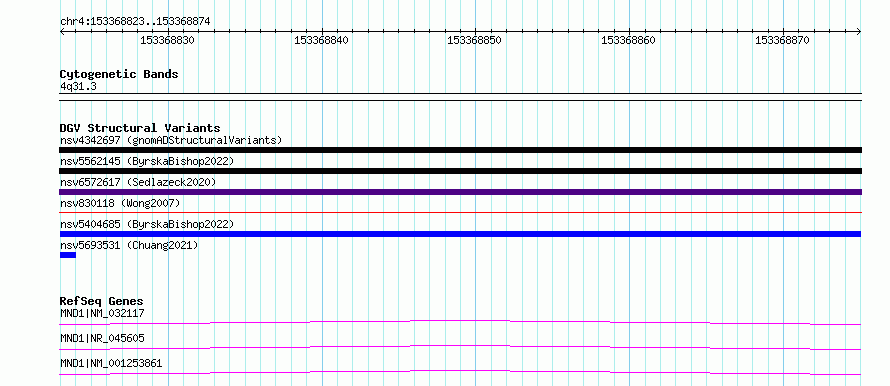
Task: Click the 153368840 ruler position
Action: [321, 40]
